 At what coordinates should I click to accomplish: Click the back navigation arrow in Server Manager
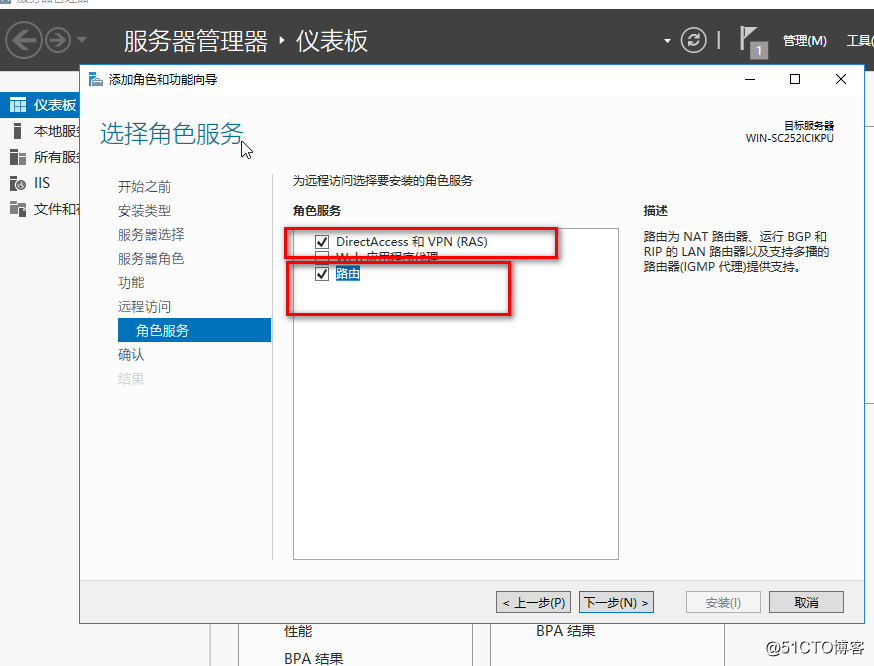[x=23, y=40]
